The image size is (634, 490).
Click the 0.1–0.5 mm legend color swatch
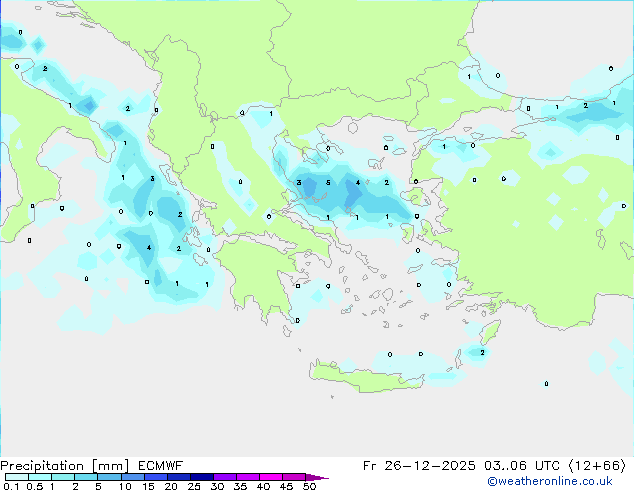click(17, 477)
